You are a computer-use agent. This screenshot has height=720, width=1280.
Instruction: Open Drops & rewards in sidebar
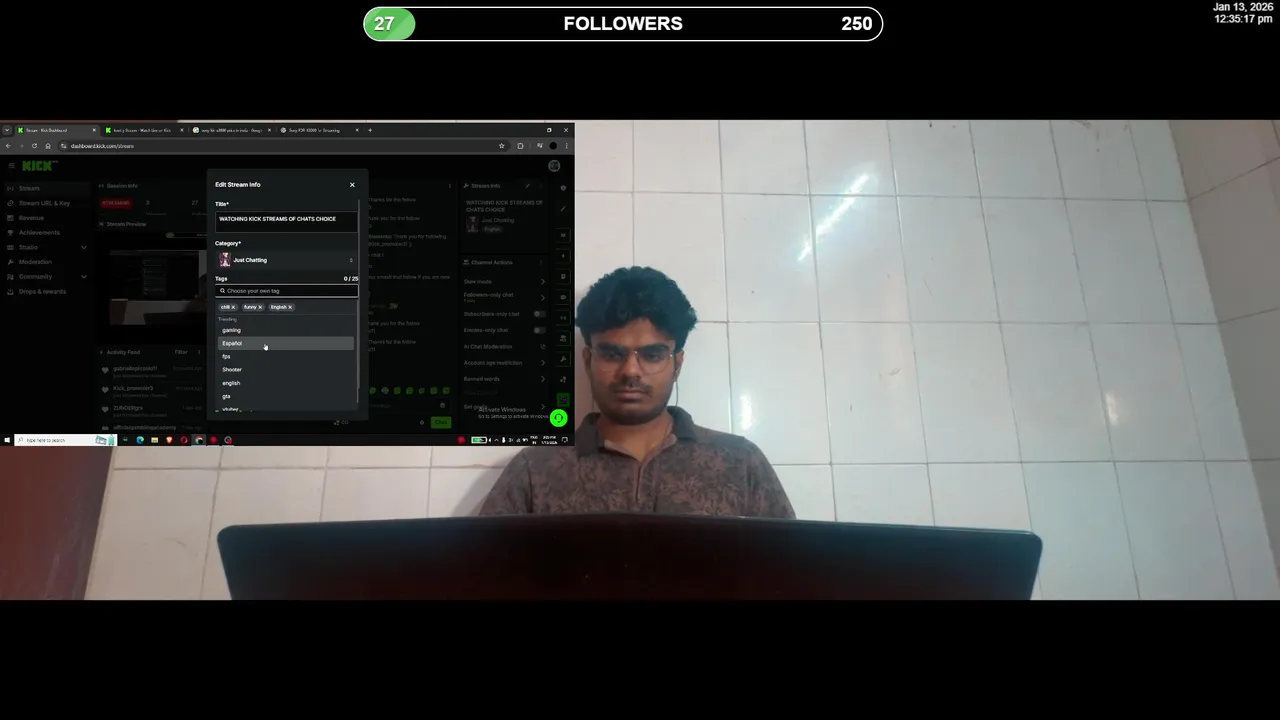(47, 291)
